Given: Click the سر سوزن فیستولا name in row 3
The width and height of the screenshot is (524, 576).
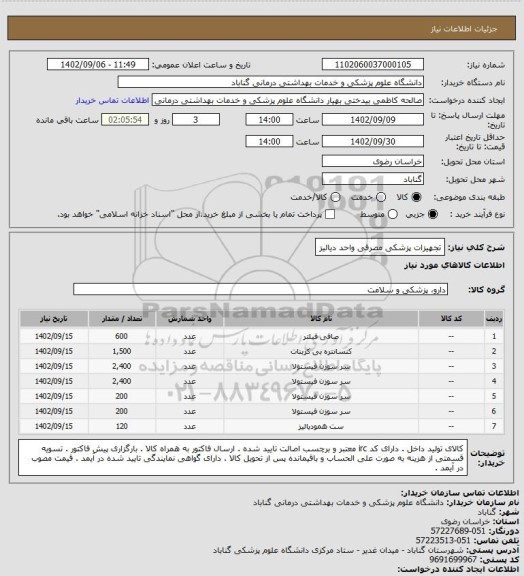Looking at the screenshot, I should coord(321,367).
